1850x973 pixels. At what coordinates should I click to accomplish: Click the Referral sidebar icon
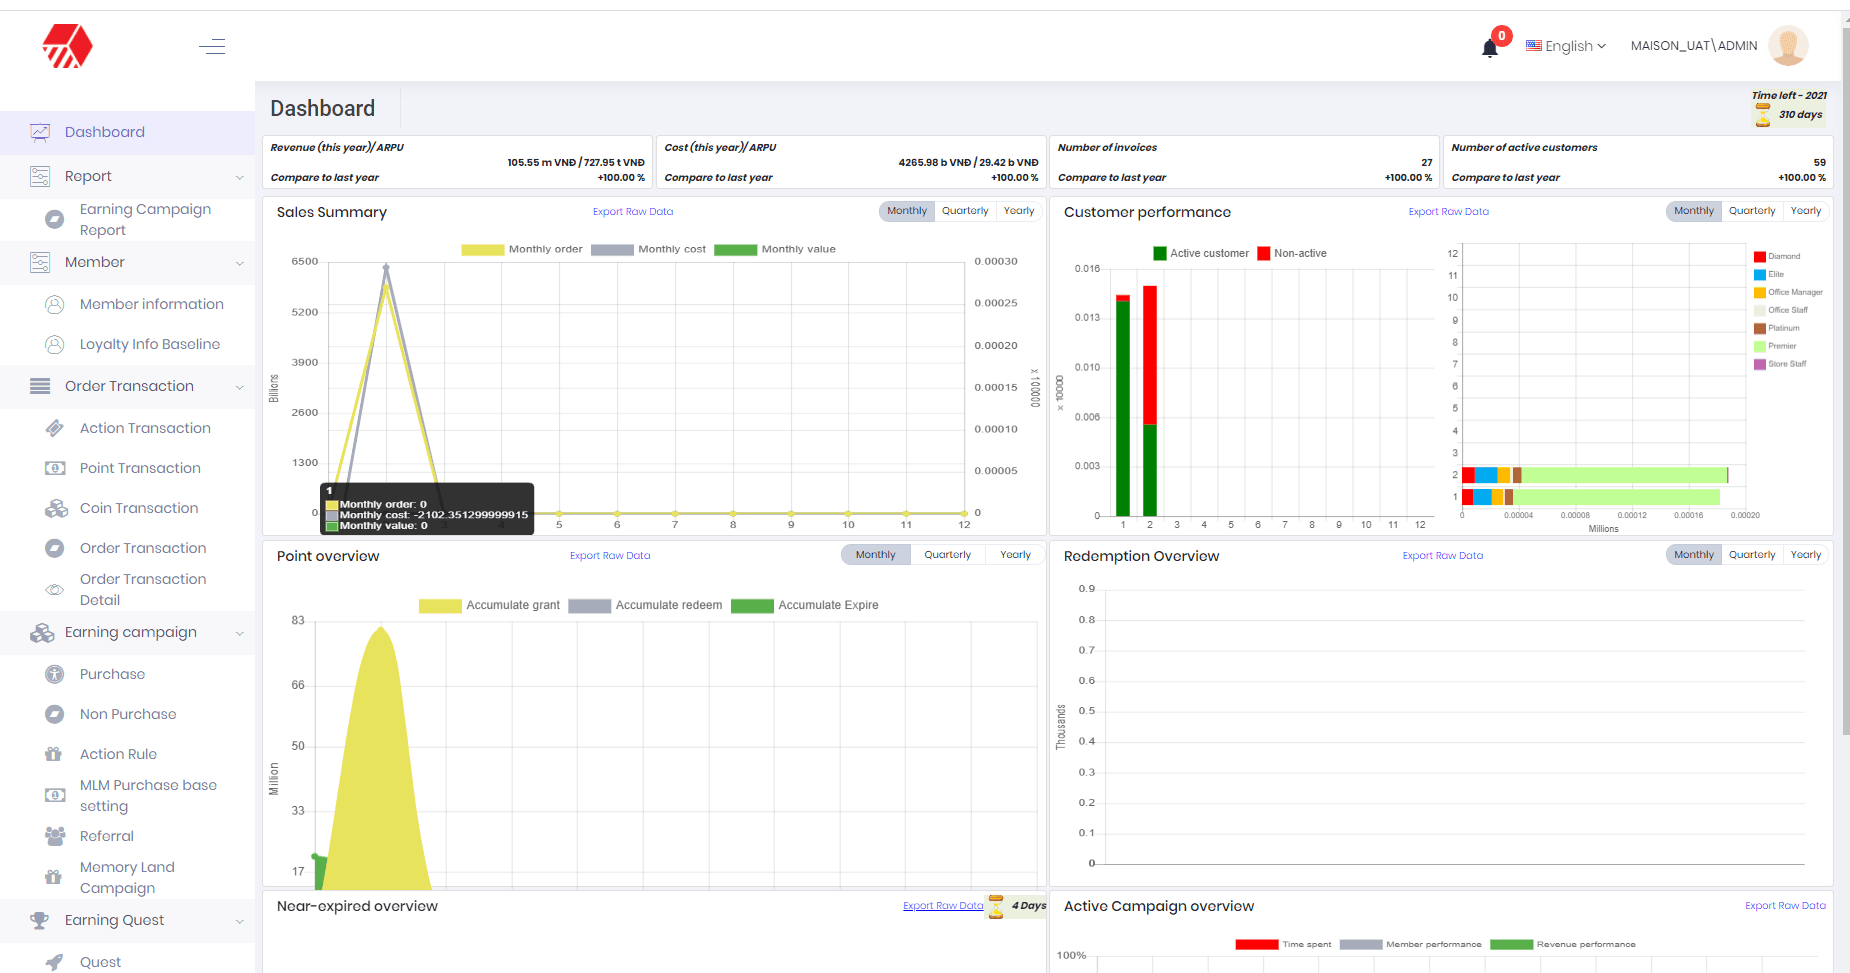[55, 836]
